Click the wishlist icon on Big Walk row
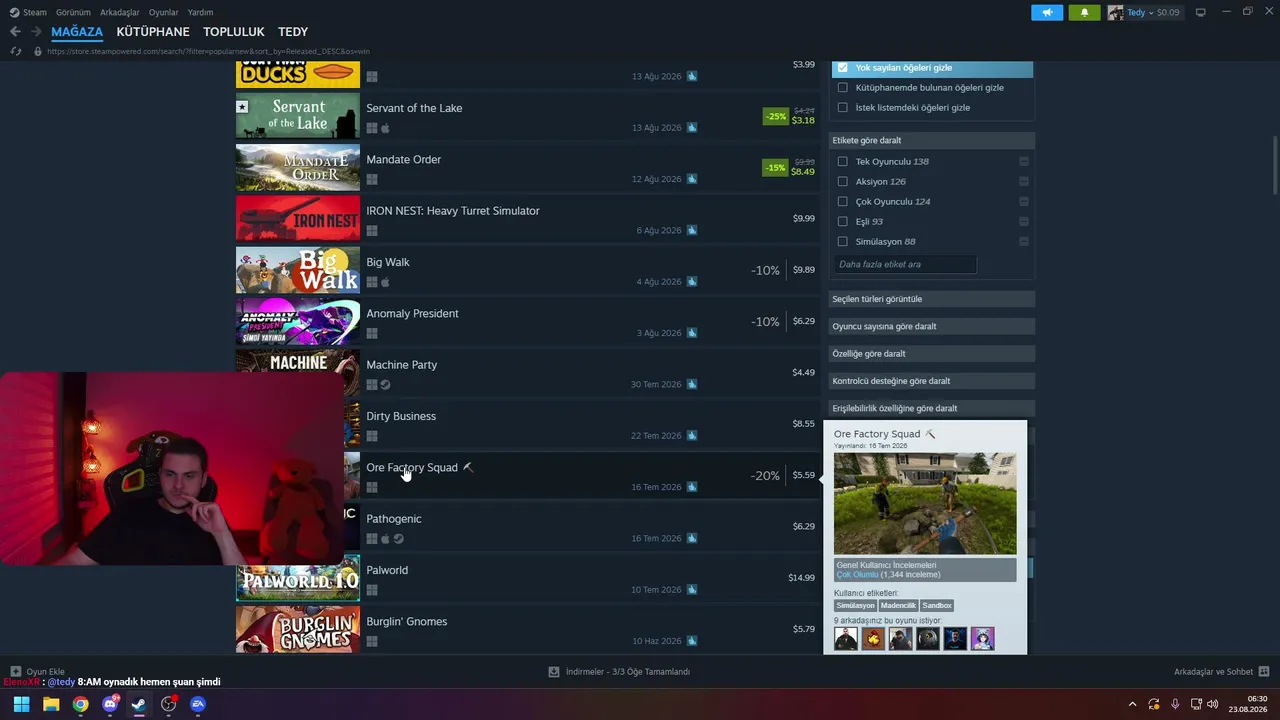 (692, 282)
